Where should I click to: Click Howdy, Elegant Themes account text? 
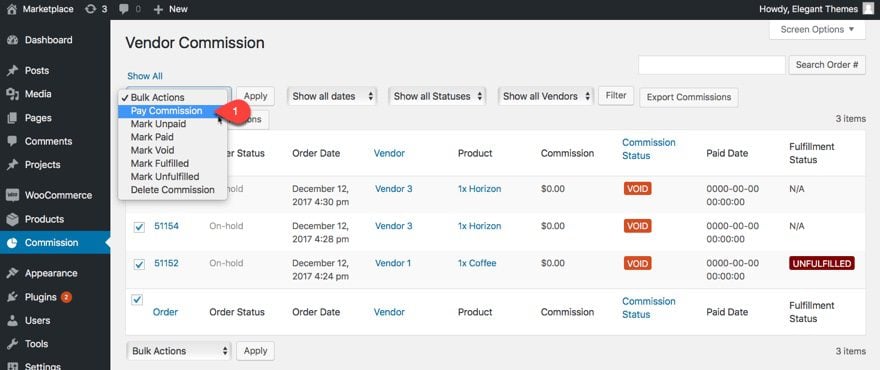click(808, 9)
